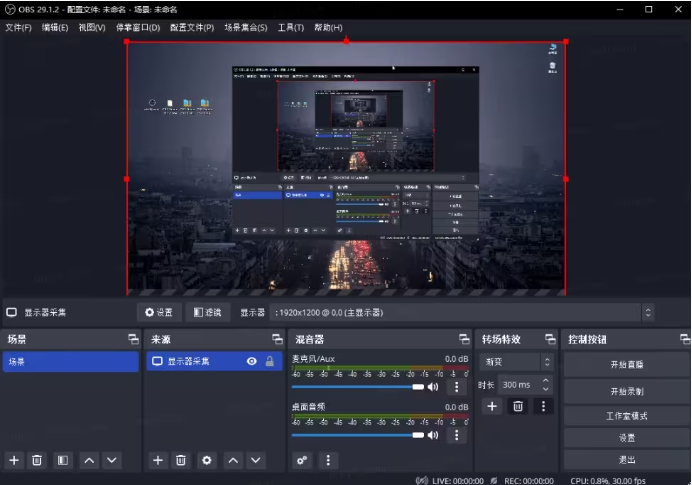Click 退出 button
The width and height of the screenshot is (692, 485).
627,460
